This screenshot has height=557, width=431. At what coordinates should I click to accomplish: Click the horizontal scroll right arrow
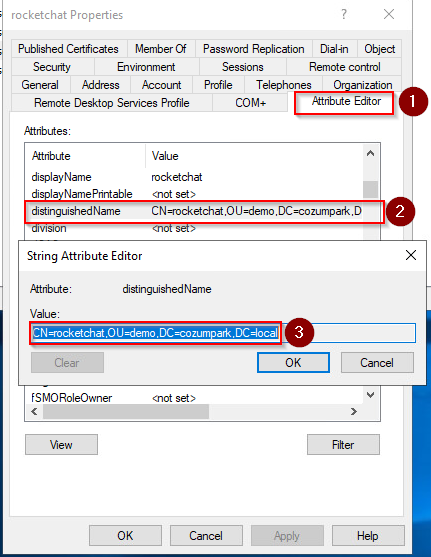click(354, 411)
